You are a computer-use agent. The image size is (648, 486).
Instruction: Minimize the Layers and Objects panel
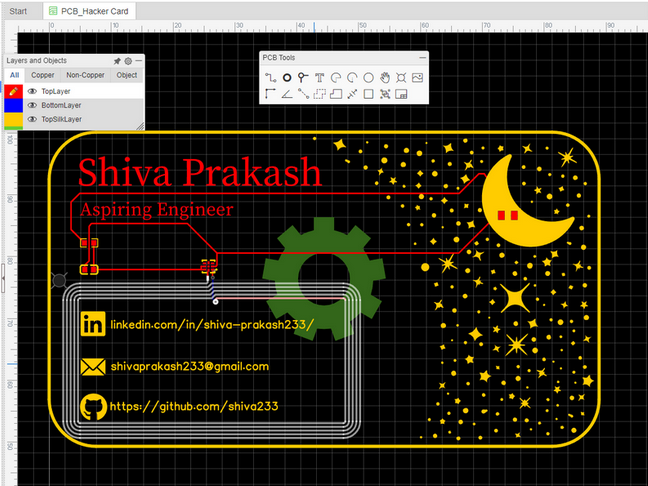139,61
